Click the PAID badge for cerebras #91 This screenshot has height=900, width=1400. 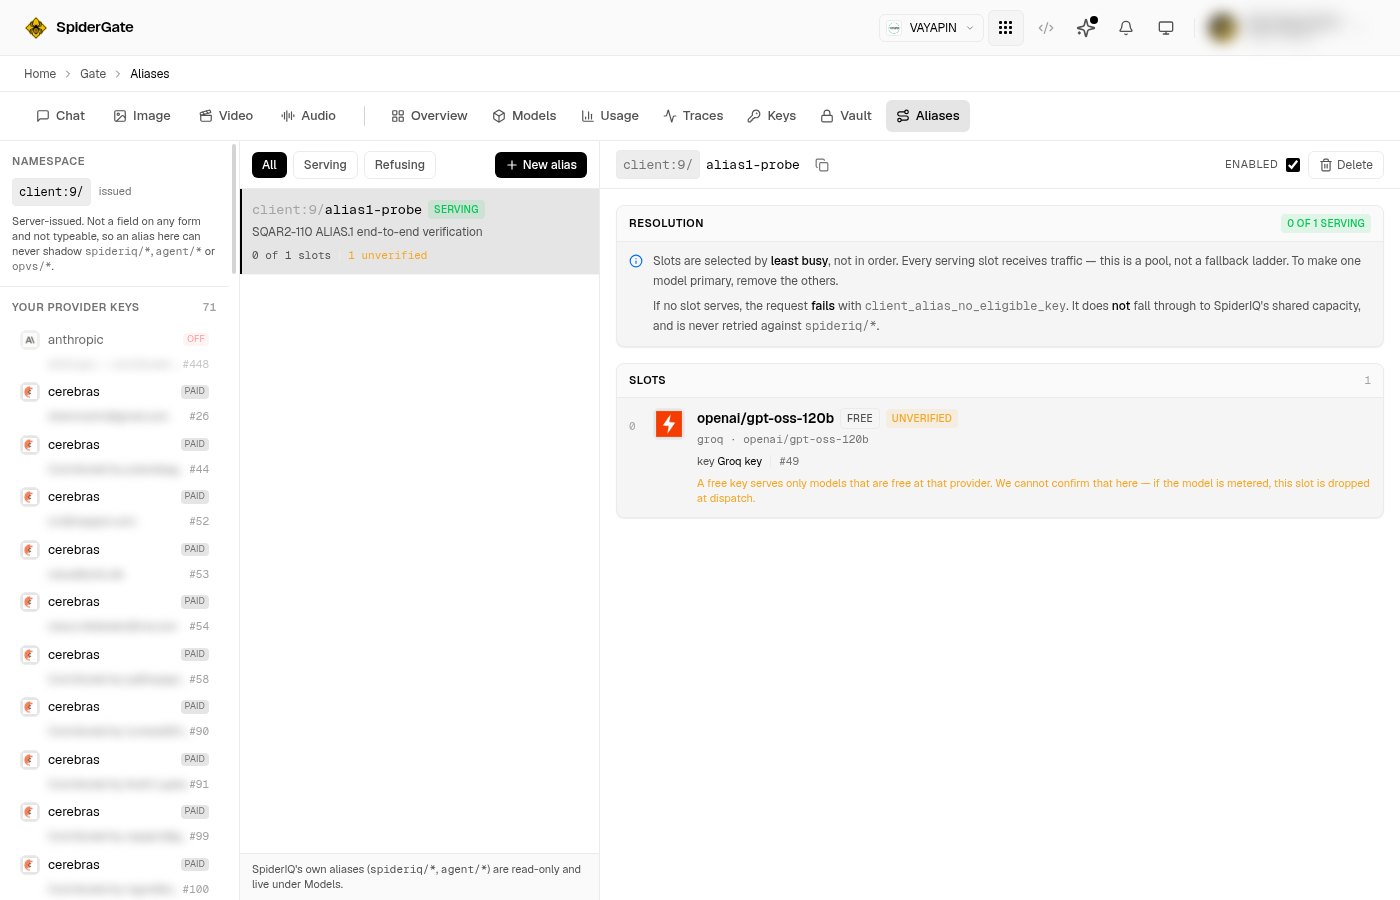pyautogui.click(x=195, y=759)
